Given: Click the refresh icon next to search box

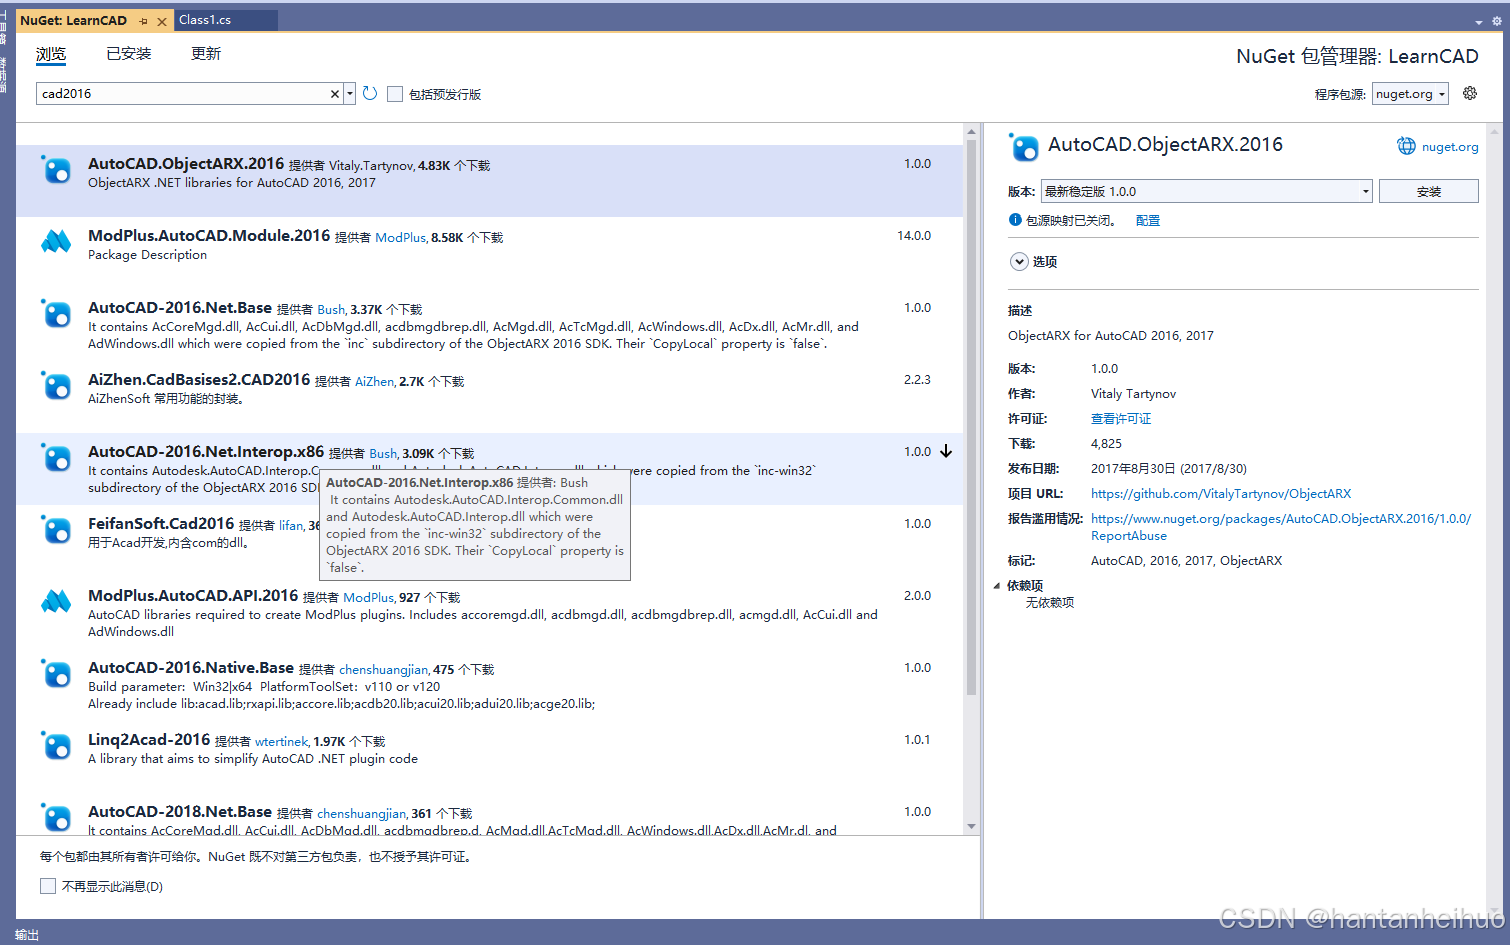Looking at the screenshot, I should 370,93.
